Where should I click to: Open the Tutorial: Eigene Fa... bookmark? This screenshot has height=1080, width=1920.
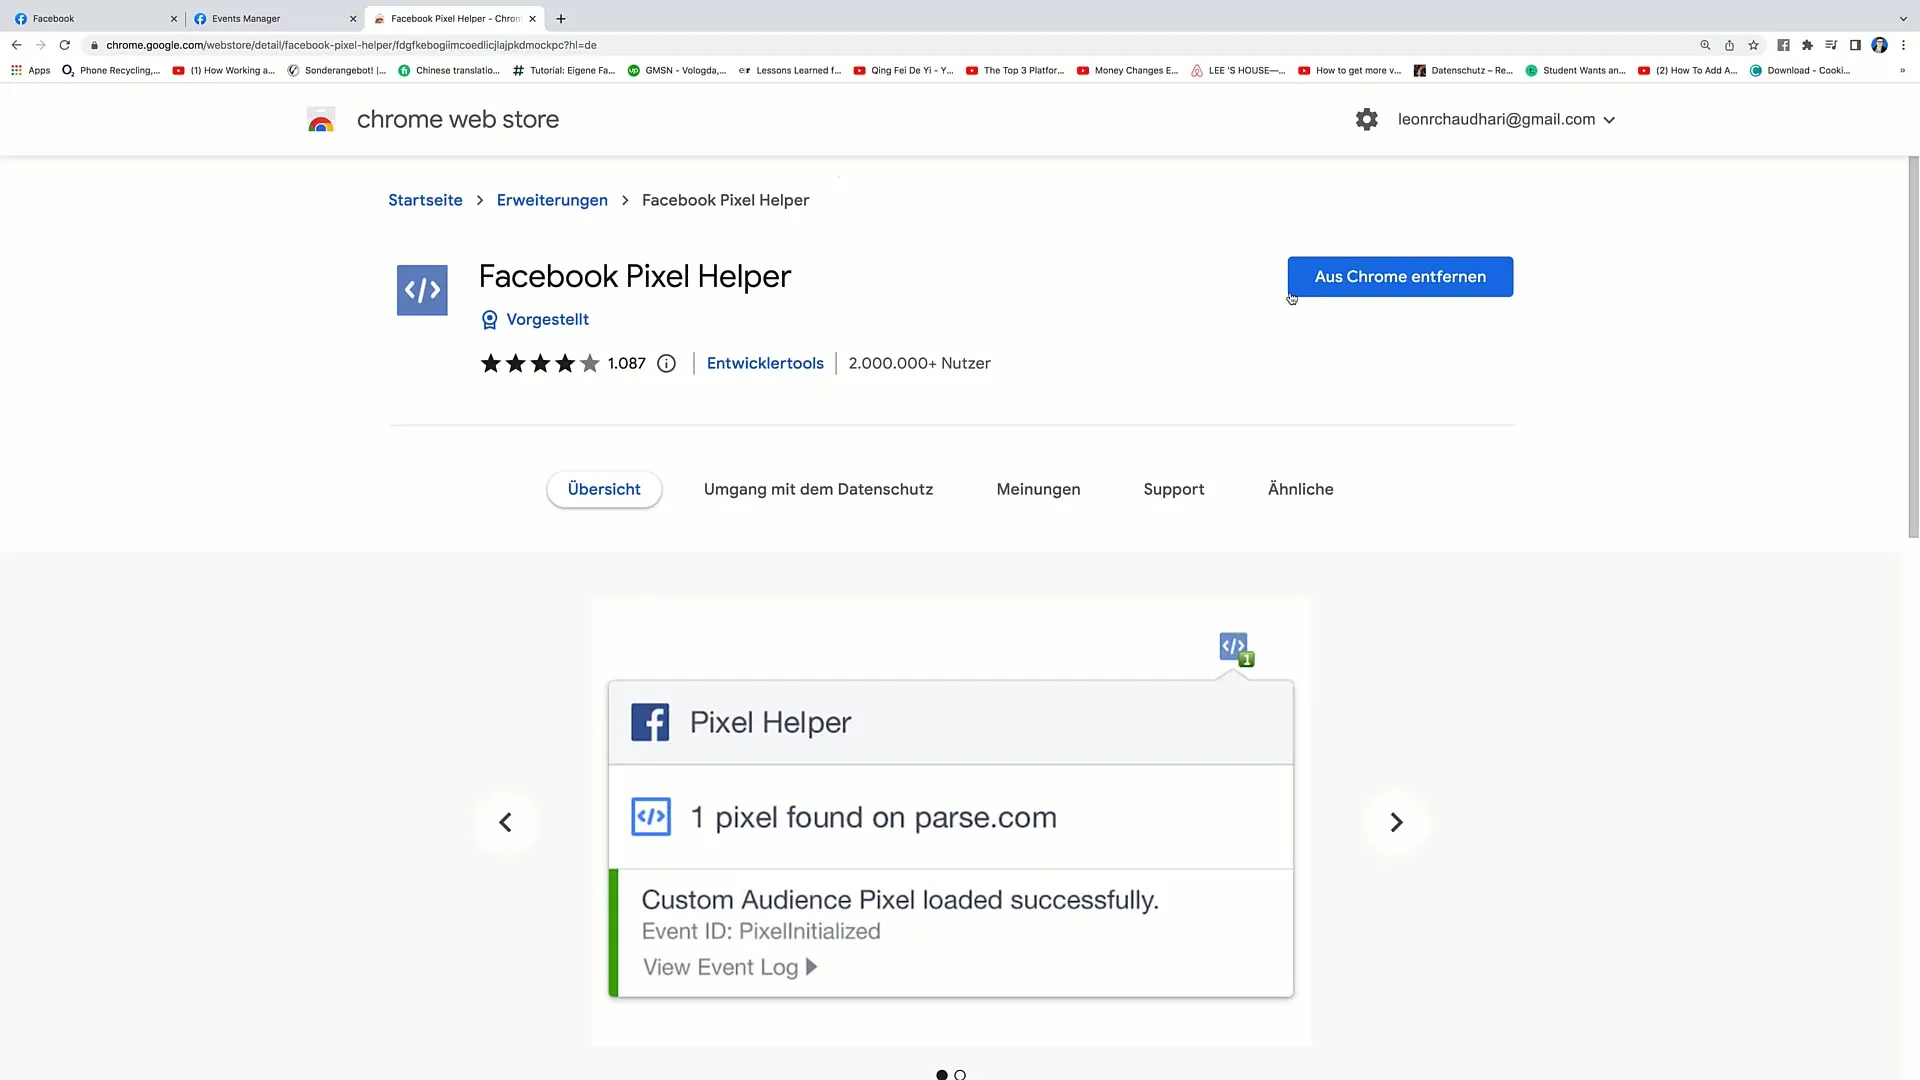tap(564, 71)
